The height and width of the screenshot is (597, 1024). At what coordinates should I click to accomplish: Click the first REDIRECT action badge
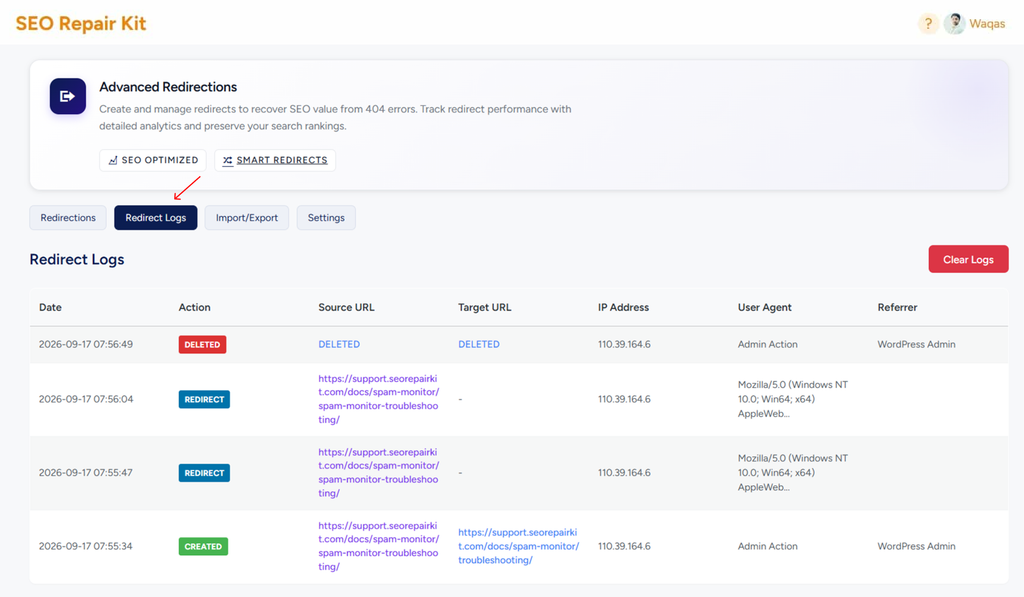(x=204, y=399)
